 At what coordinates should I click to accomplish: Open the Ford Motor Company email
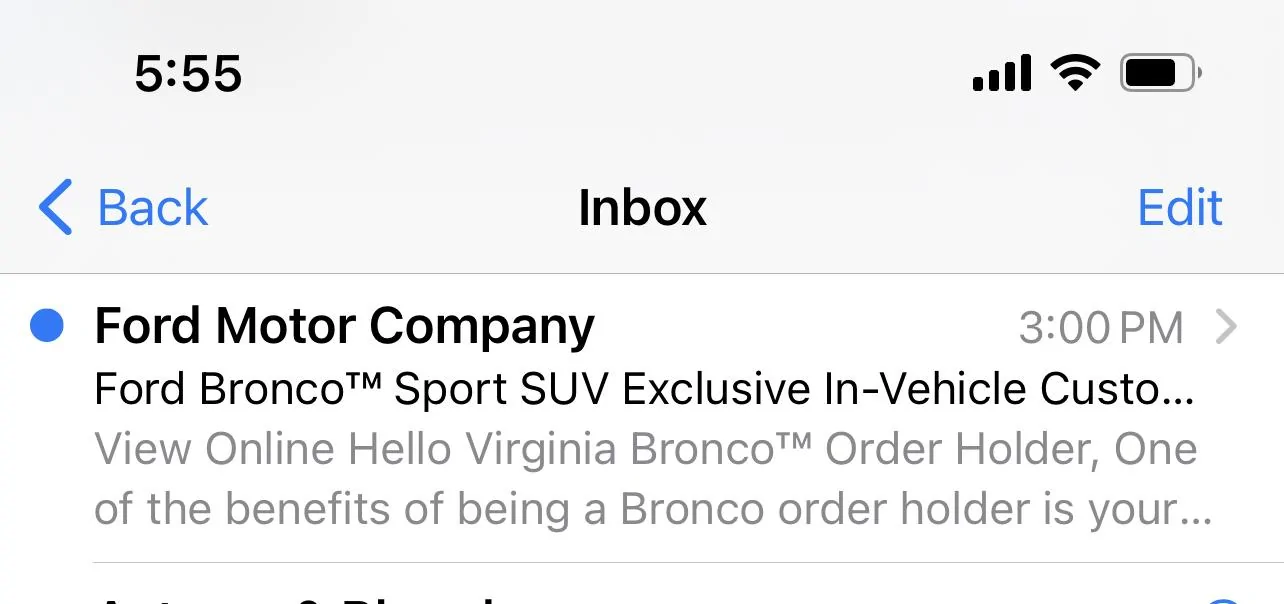(642, 418)
